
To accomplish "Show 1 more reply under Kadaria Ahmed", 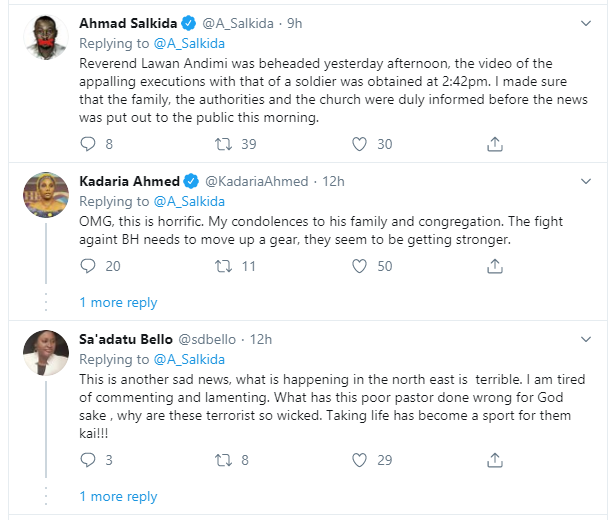I will coord(118,302).
